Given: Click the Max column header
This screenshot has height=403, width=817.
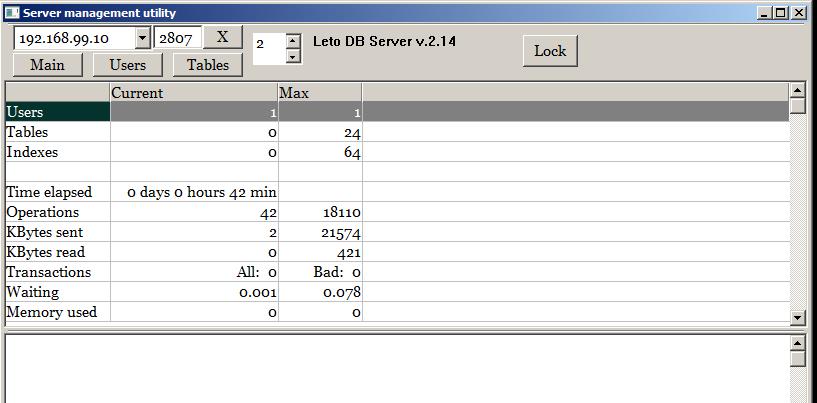Looking at the screenshot, I should point(319,92).
